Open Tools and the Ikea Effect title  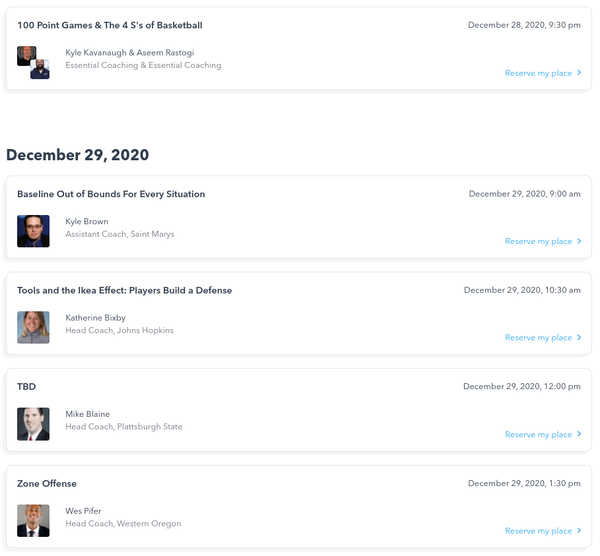(x=124, y=290)
